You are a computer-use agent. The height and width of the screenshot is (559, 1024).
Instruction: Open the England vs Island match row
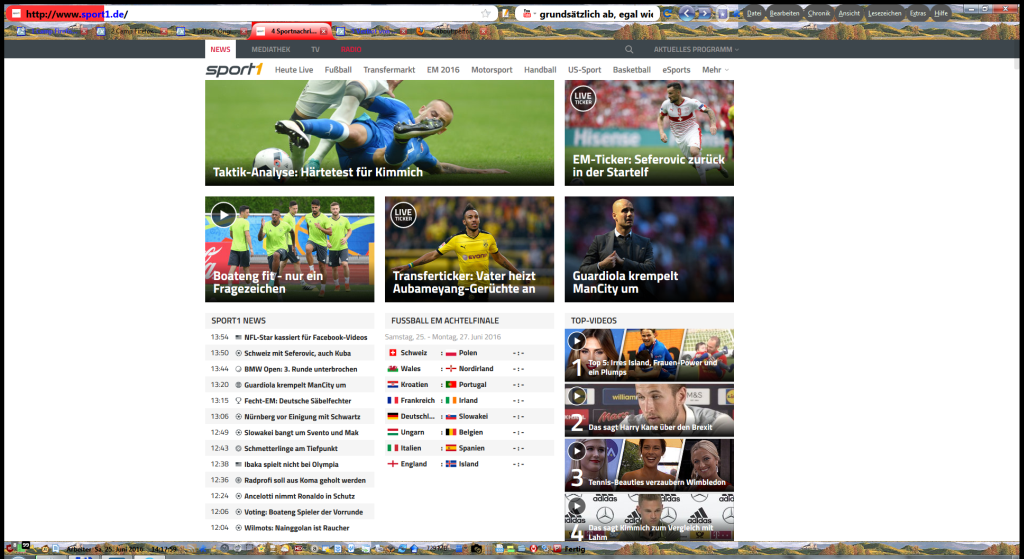470,464
